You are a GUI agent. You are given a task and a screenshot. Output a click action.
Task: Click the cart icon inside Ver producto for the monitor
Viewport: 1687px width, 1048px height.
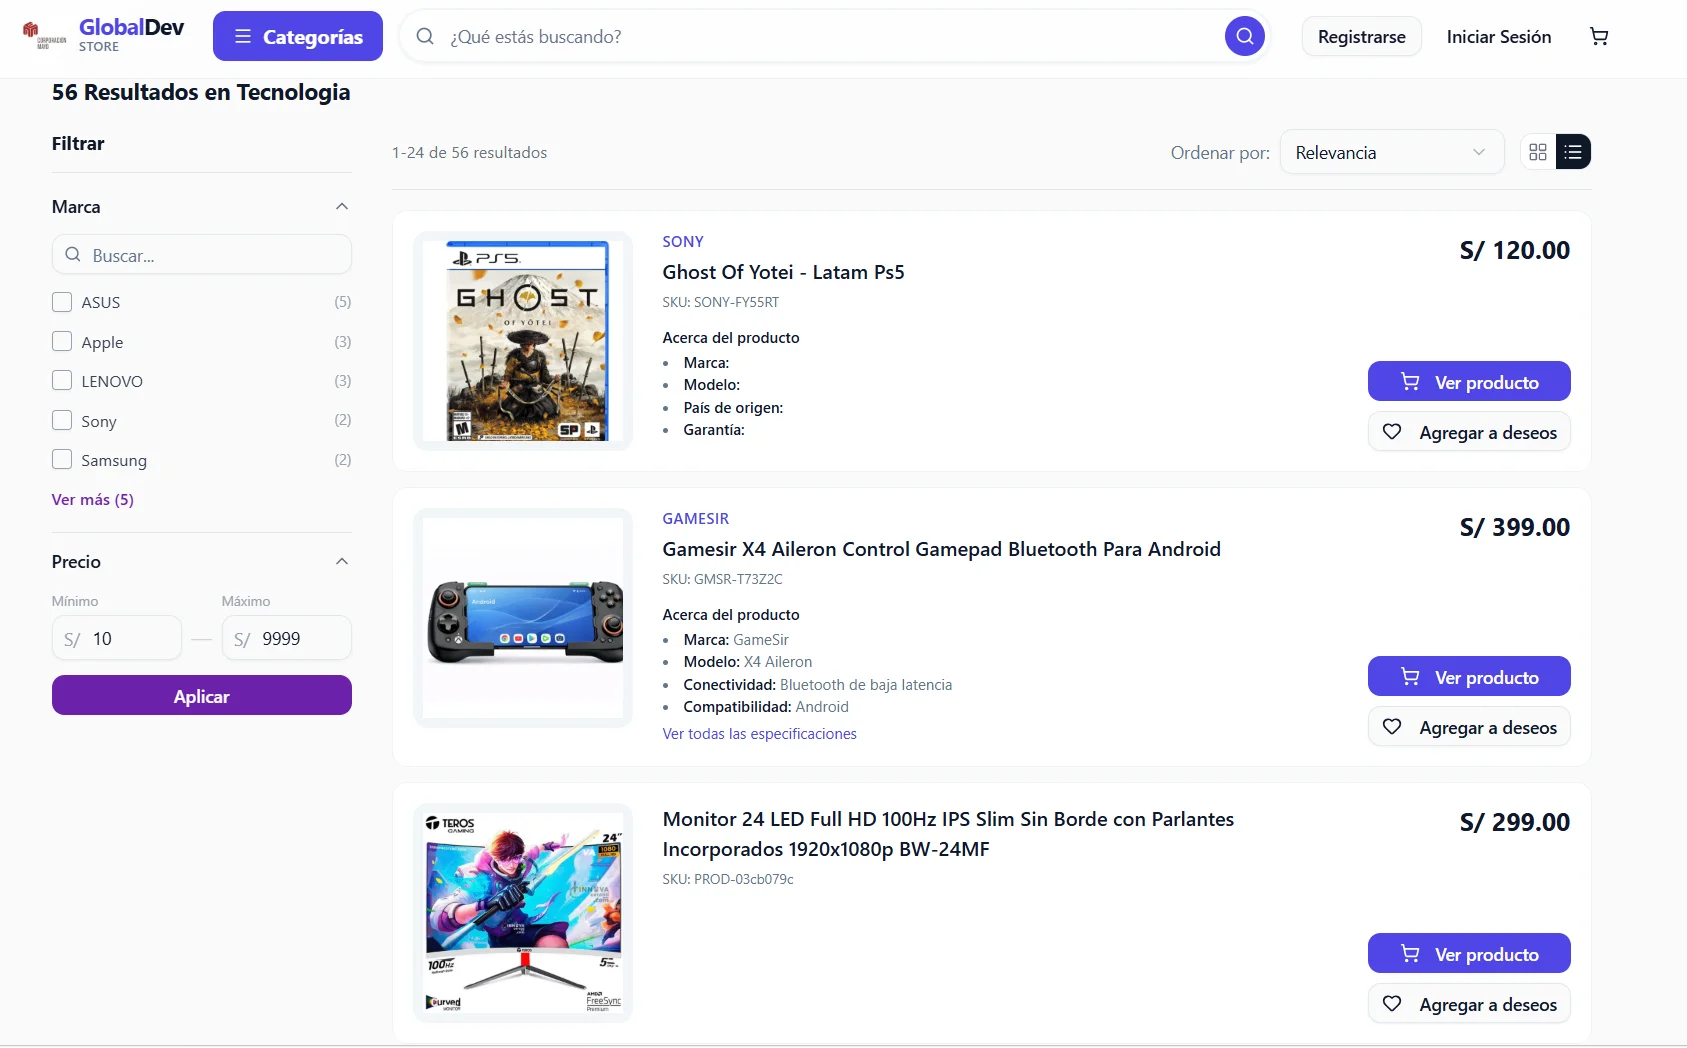pos(1410,953)
